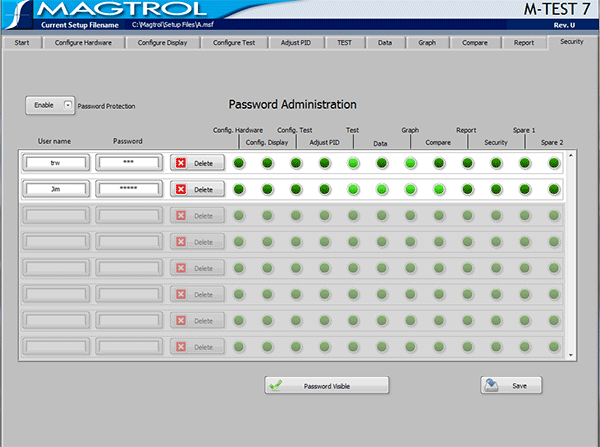This screenshot has height=447, width=600.
Task: Toggle Graph permission for Jim
Action: [410, 189]
